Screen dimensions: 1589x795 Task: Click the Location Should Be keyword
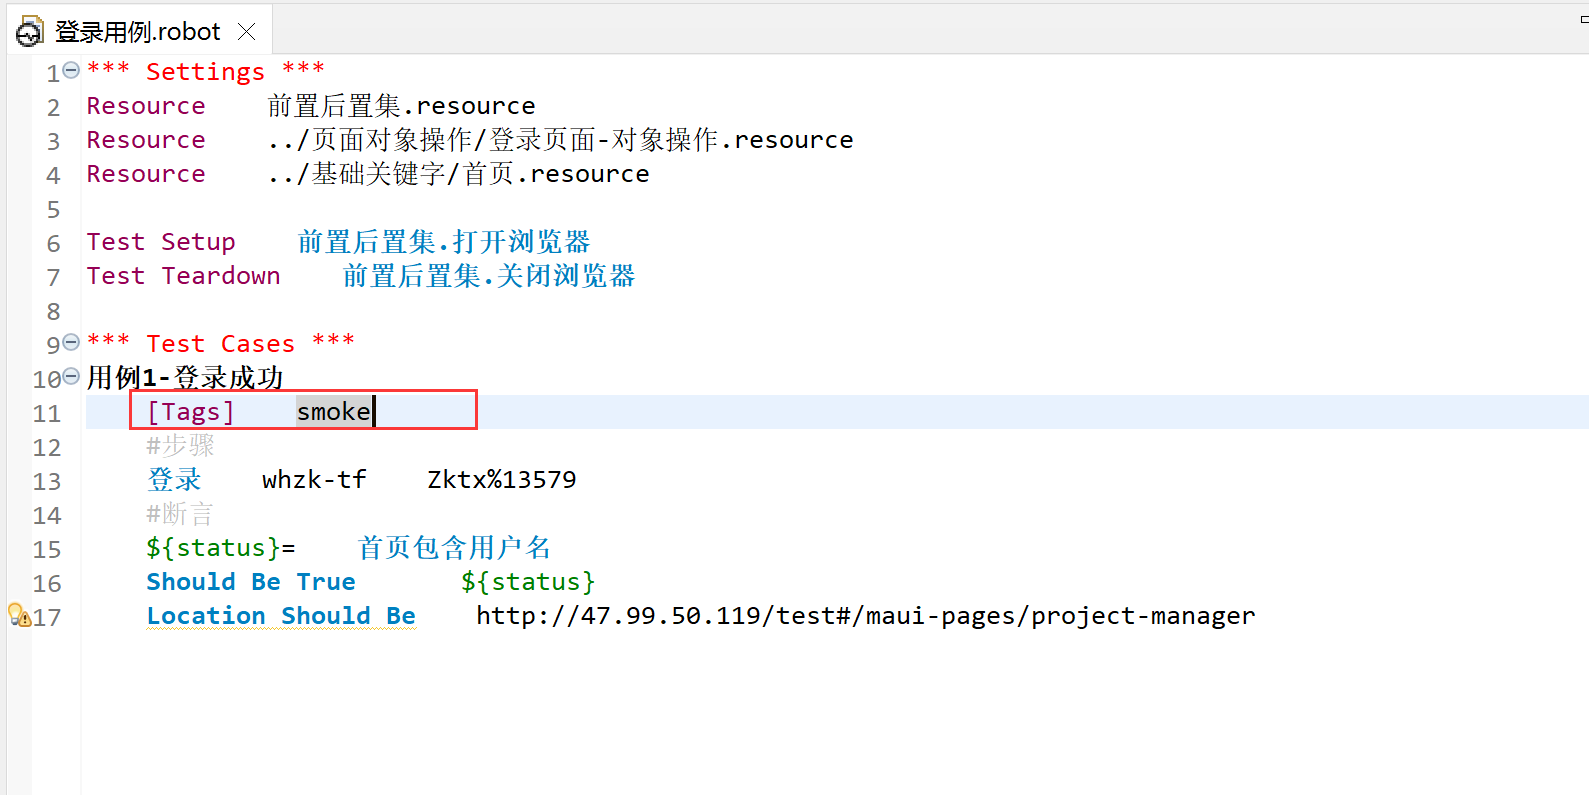(281, 616)
